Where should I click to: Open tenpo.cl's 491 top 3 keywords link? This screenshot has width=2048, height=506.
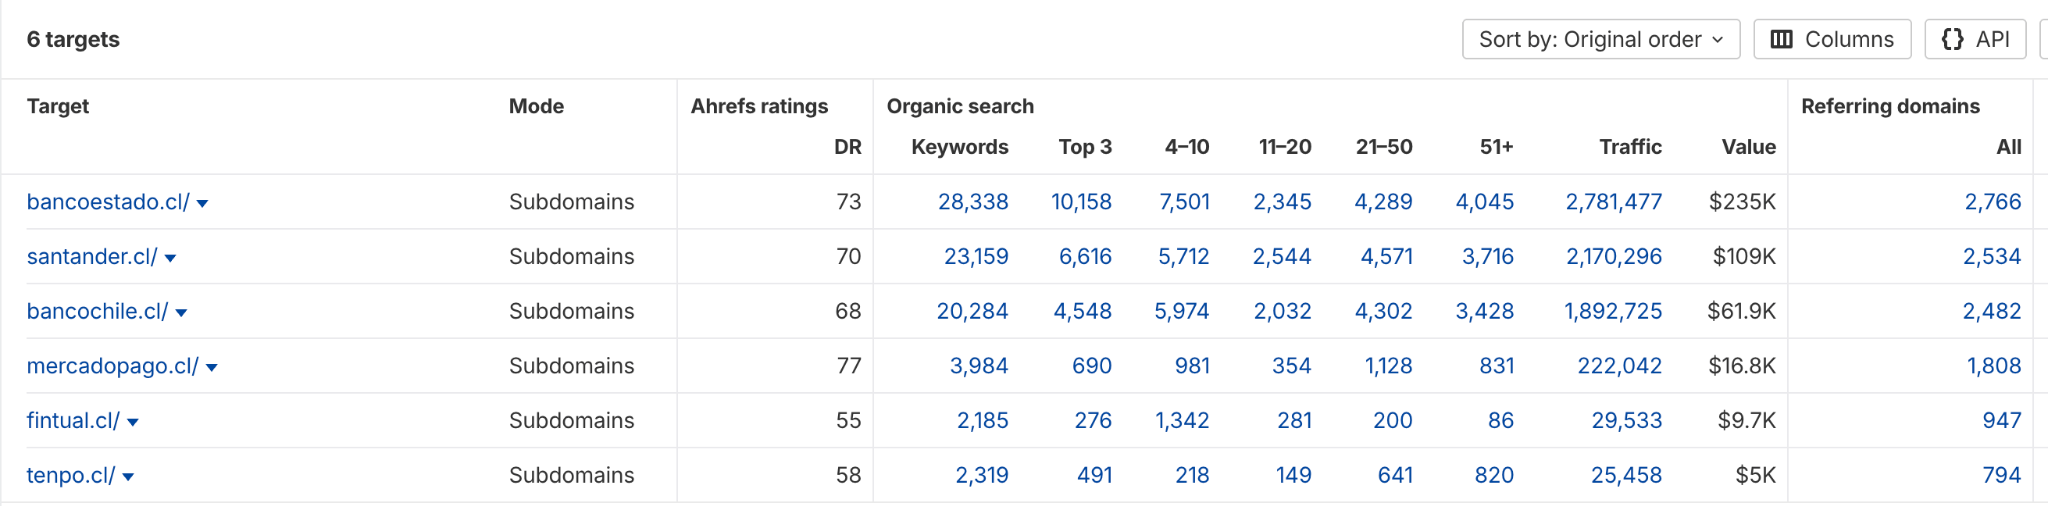(1094, 475)
